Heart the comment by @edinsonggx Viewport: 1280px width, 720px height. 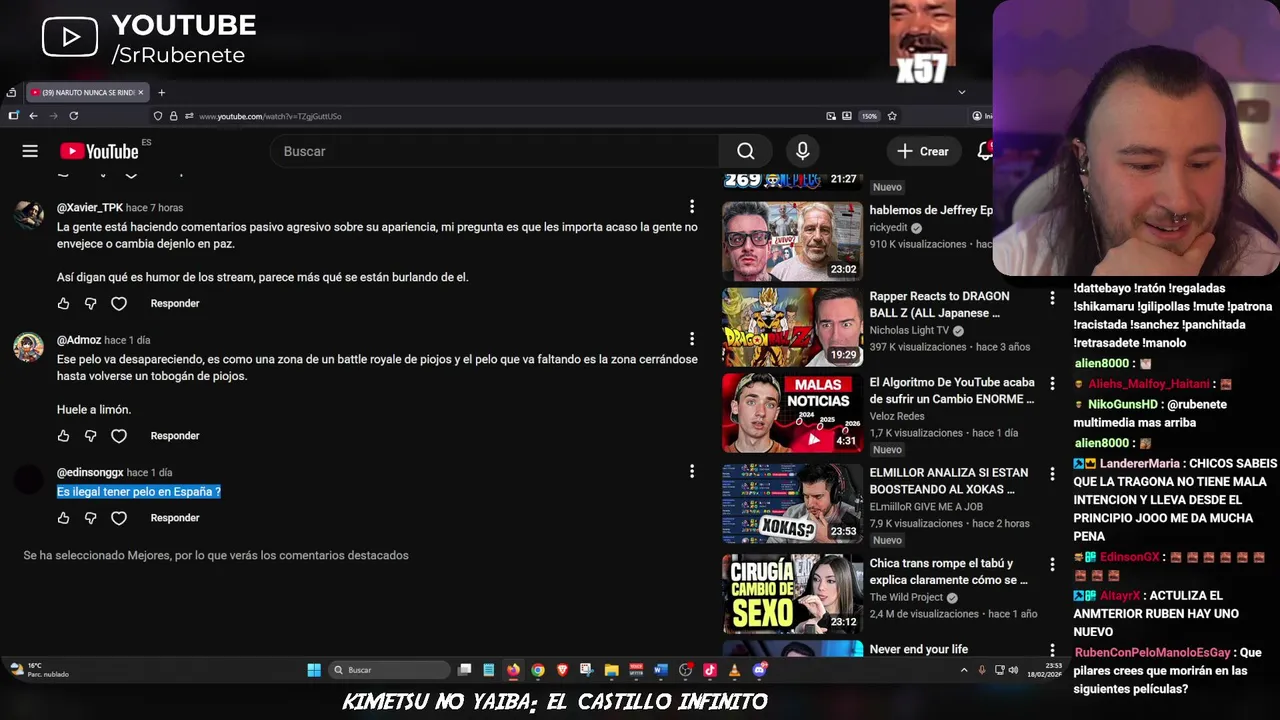click(x=119, y=518)
